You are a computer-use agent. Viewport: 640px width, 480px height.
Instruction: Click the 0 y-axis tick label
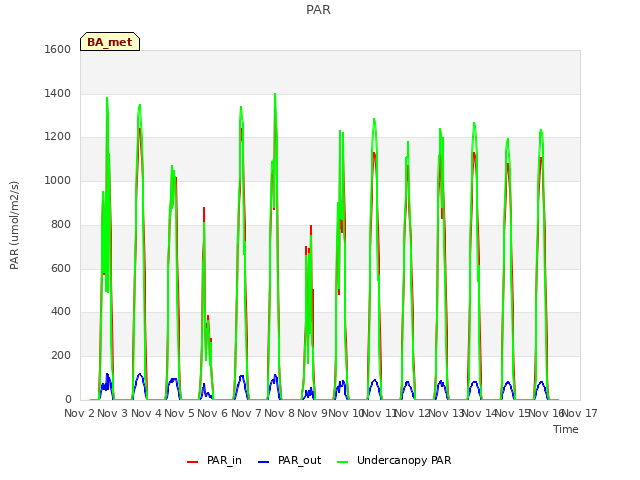(x=68, y=400)
